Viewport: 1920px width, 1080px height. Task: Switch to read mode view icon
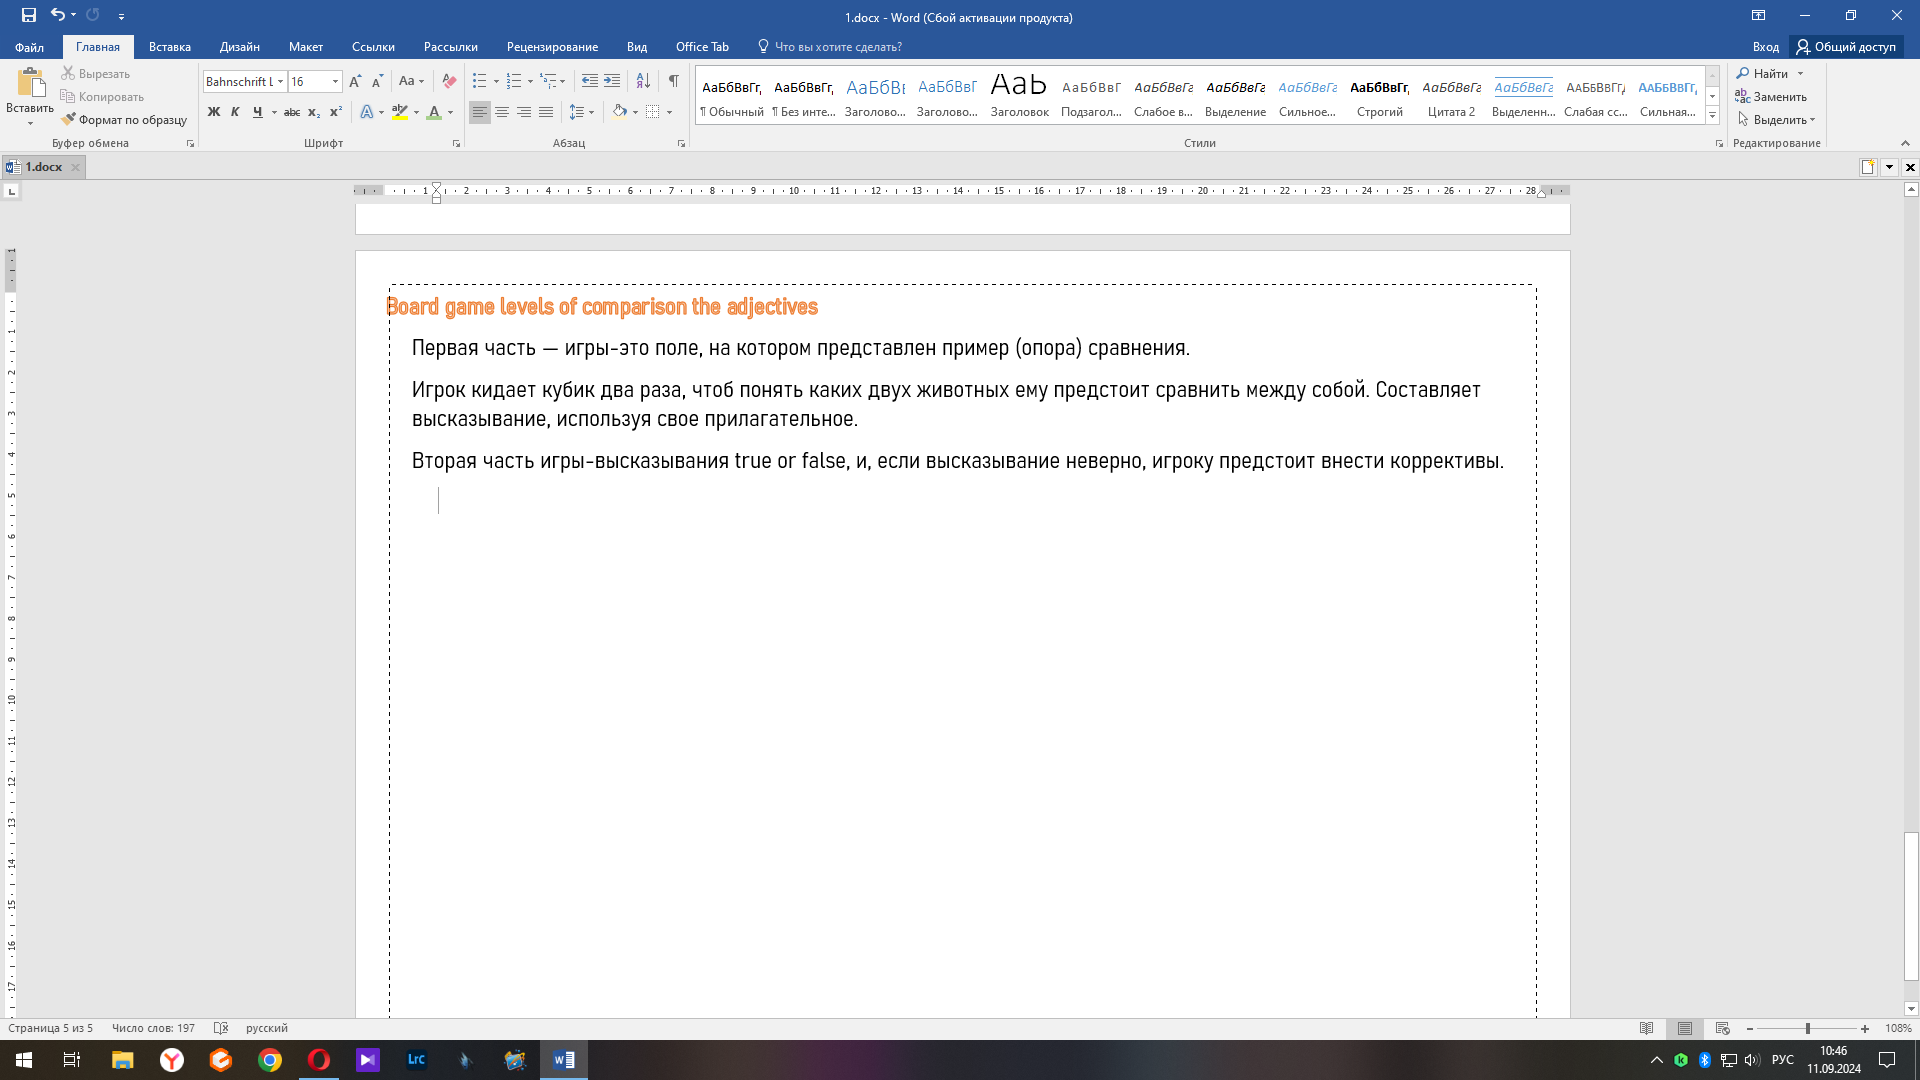pos(1647,1028)
